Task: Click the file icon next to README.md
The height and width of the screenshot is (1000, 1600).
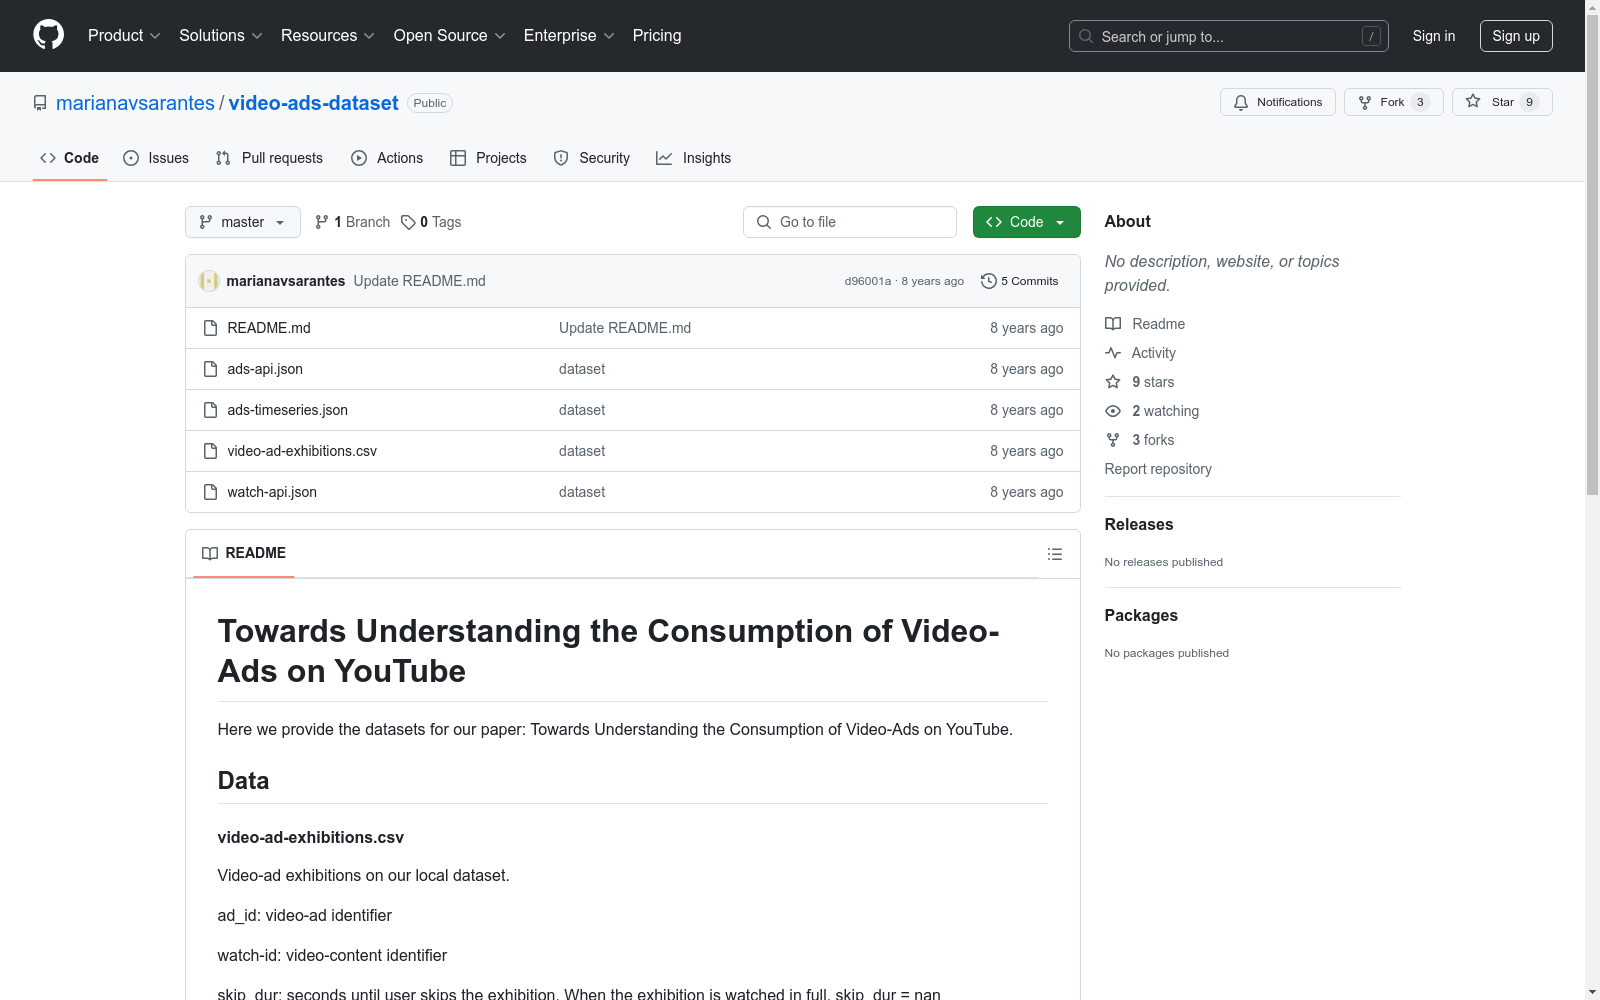Action: click(x=210, y=328)
